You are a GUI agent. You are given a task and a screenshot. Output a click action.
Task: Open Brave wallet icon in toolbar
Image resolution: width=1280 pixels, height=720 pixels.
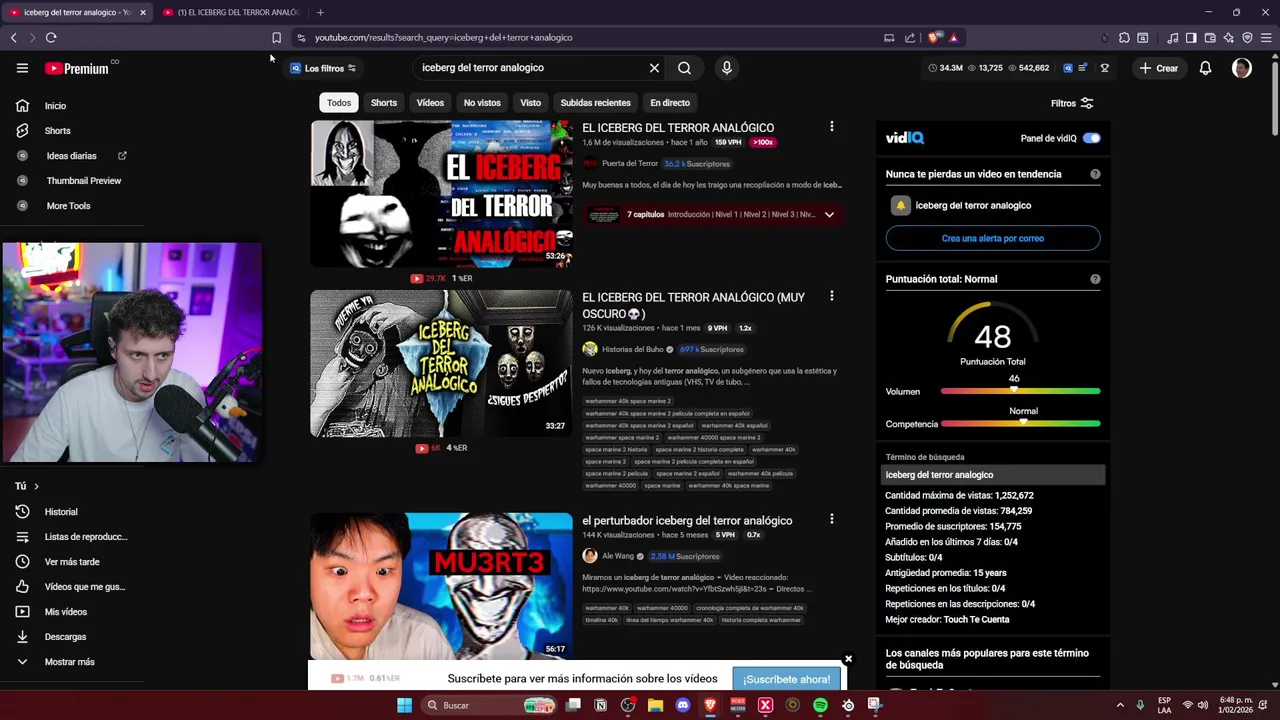click(1210, 38)
